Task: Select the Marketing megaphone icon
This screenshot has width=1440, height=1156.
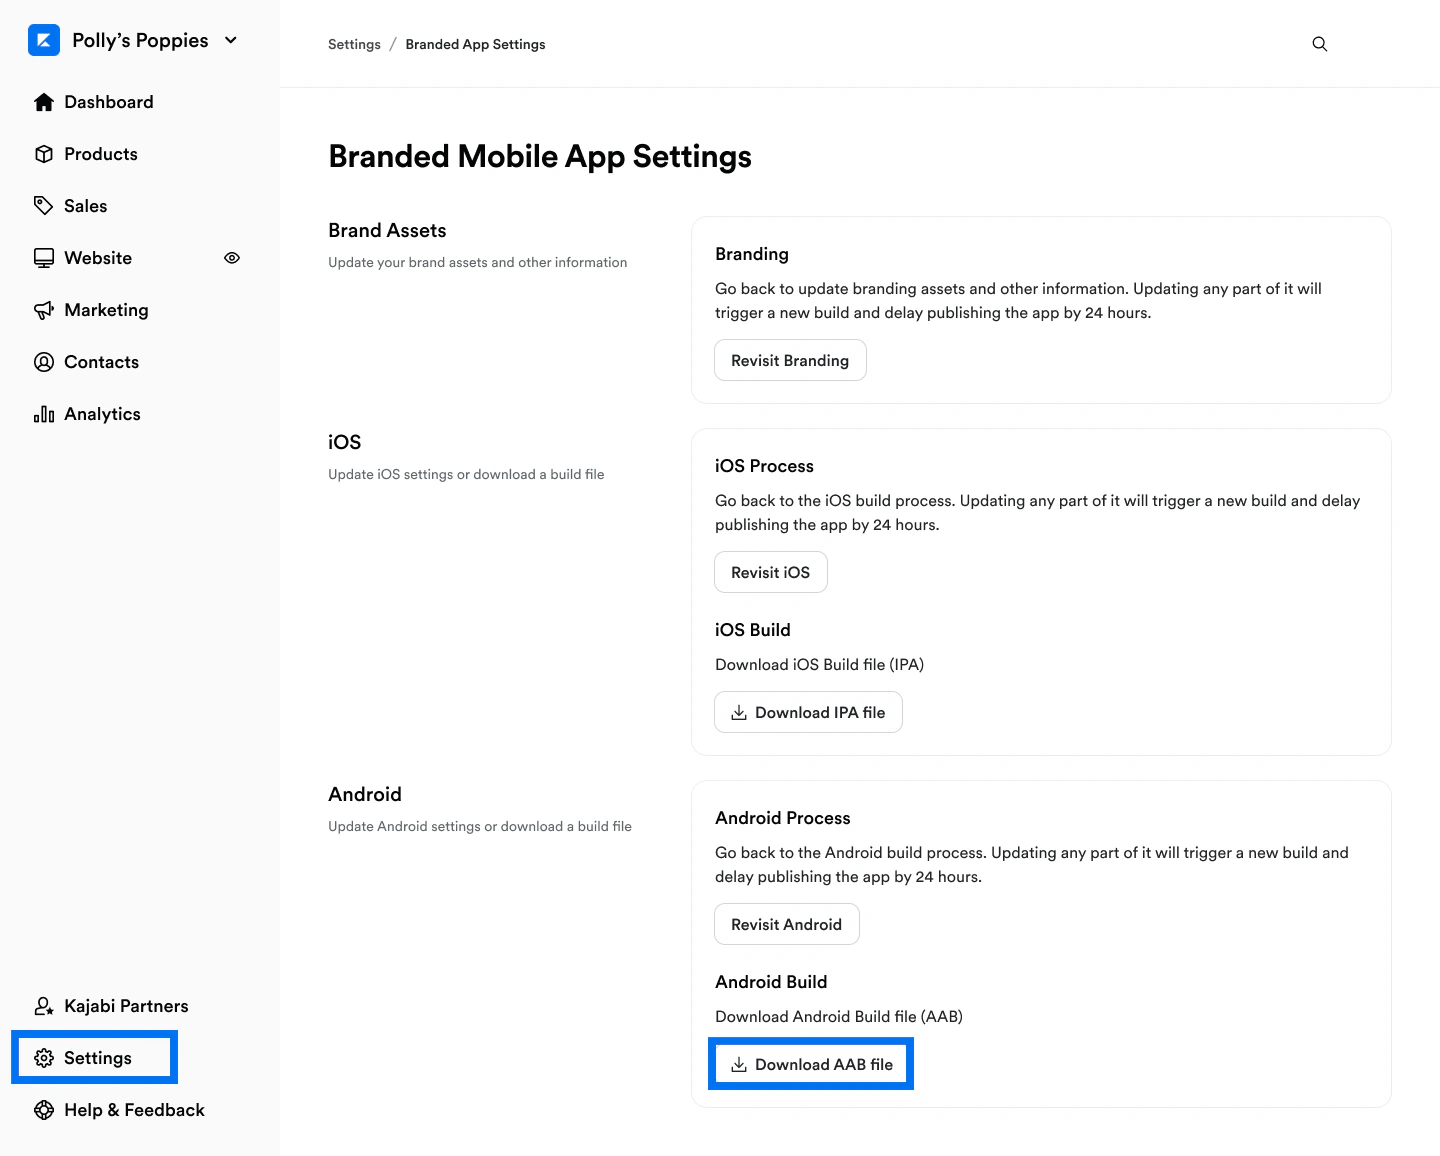Action: click(x=44, y=309)
